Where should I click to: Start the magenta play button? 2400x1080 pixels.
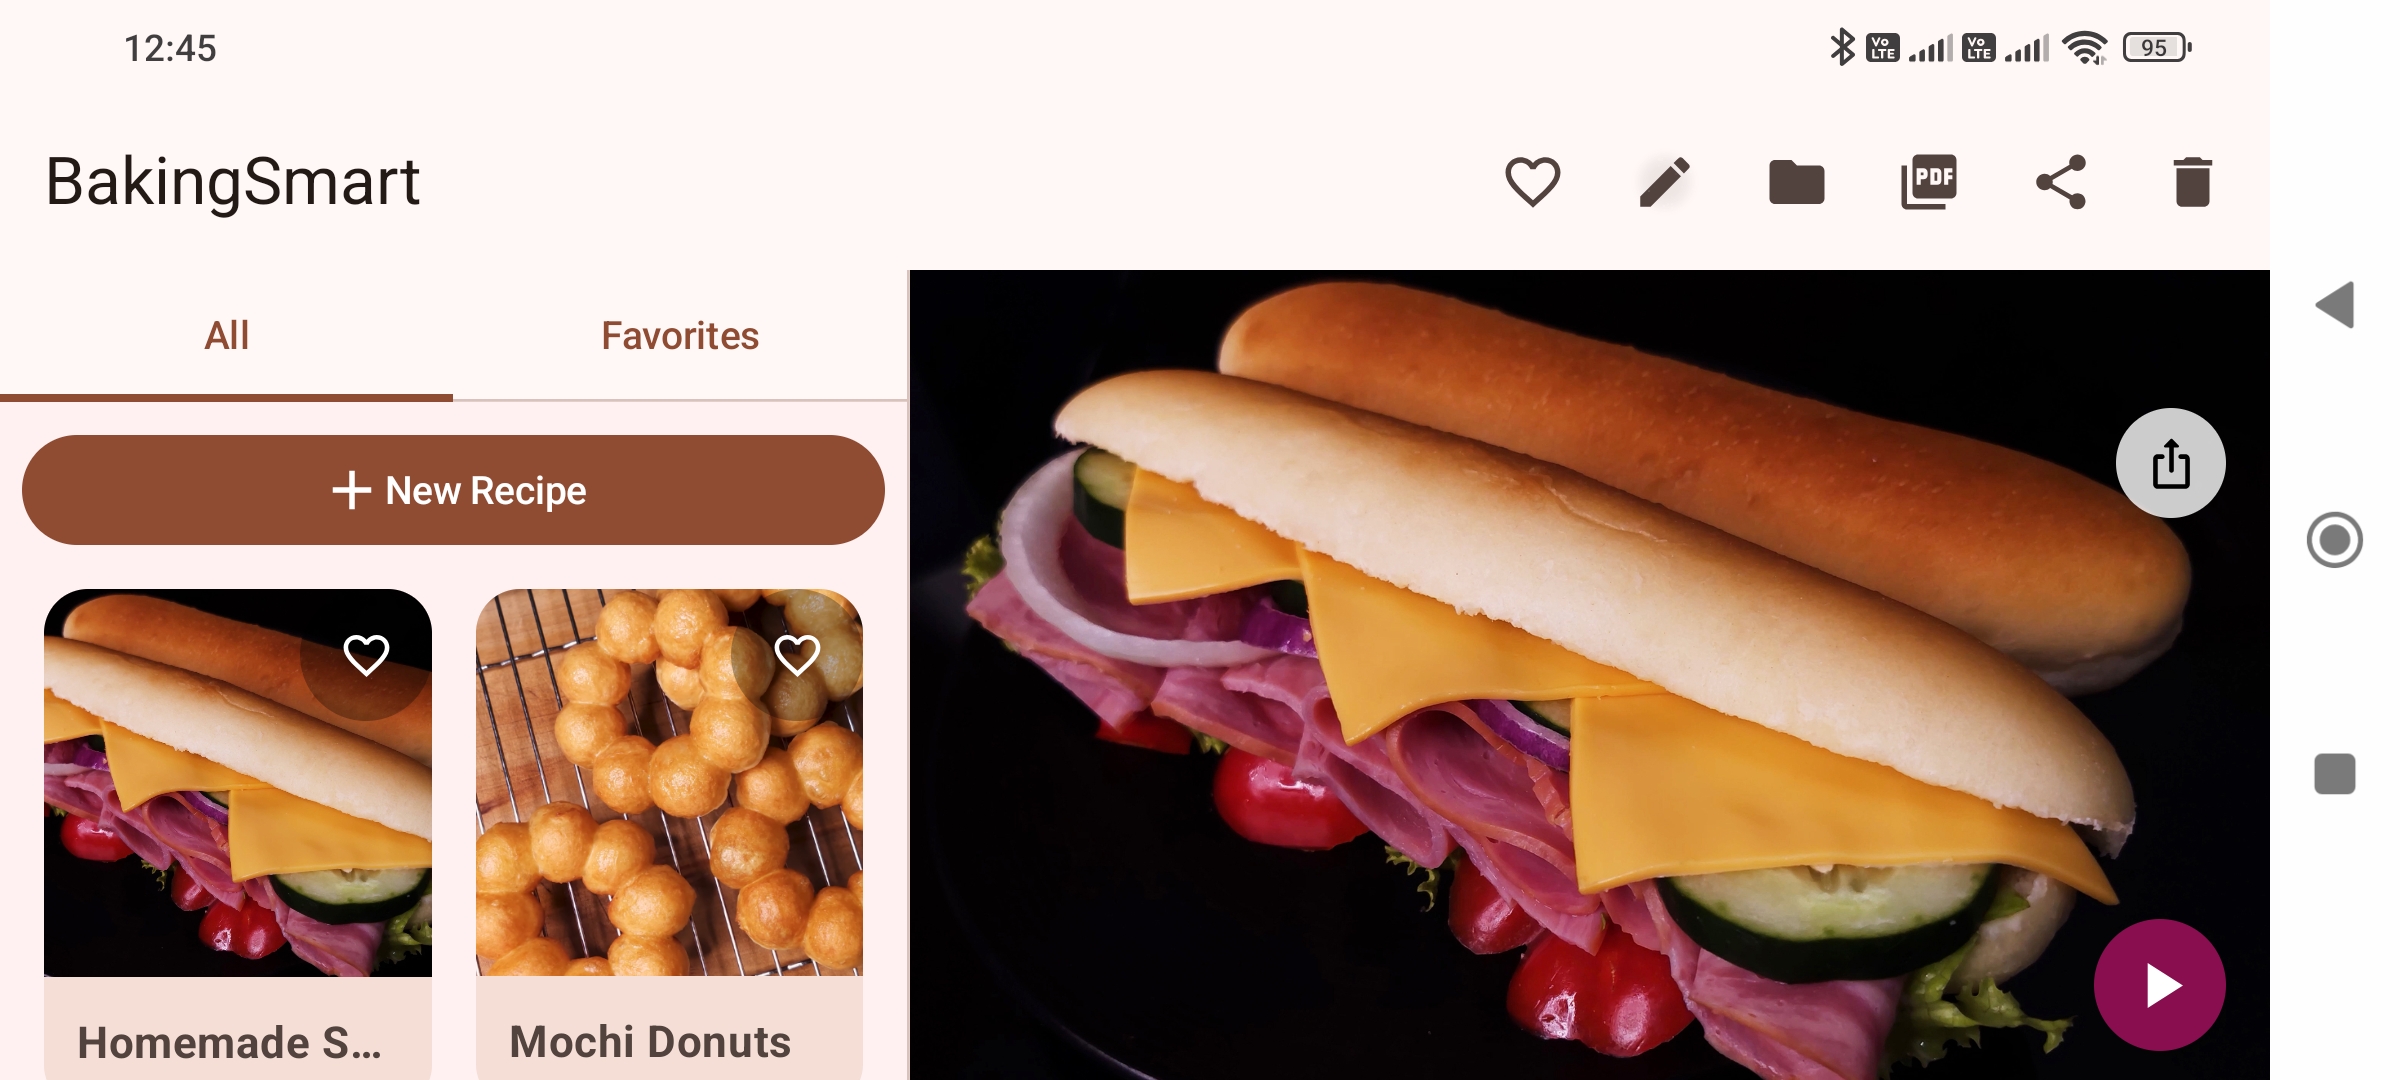click(2160, 985)
